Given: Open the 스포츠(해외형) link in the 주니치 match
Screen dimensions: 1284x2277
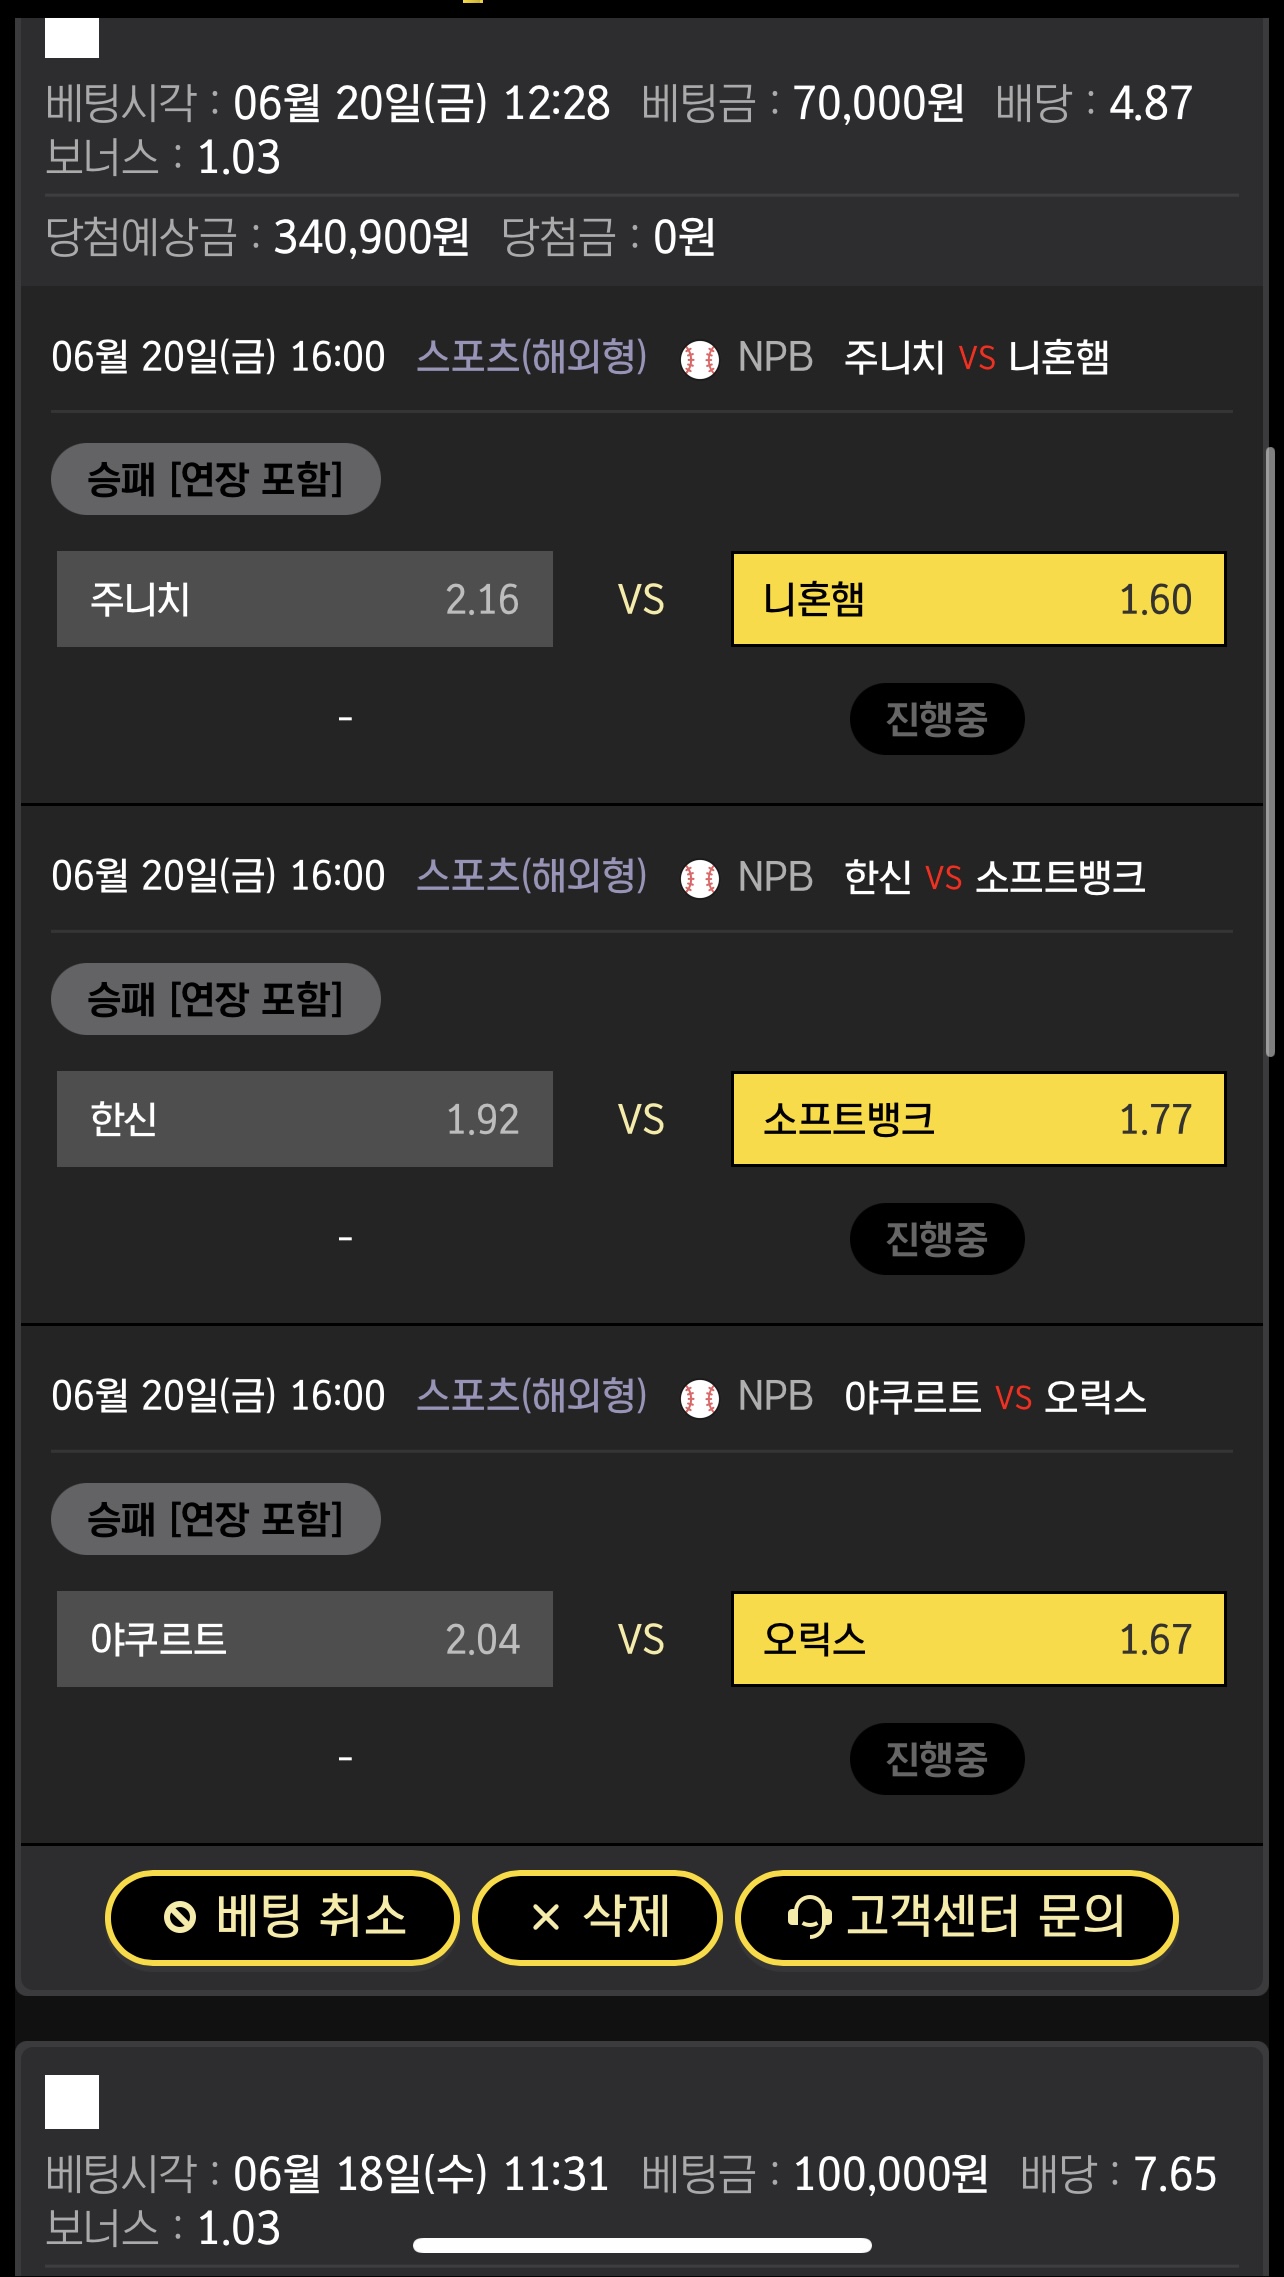Looking at the screenshot, I should click(532, 357).
